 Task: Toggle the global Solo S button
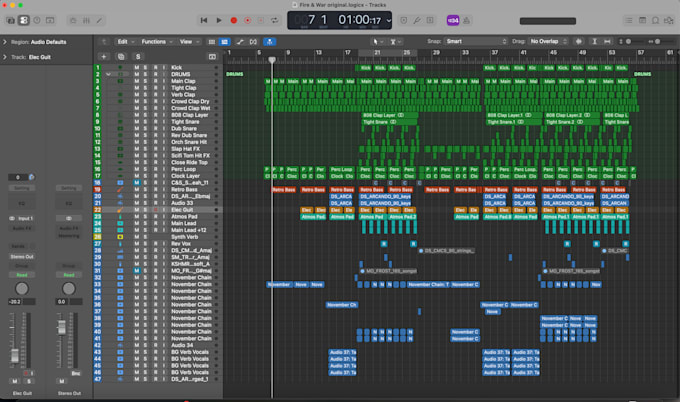tap(138, 57)
